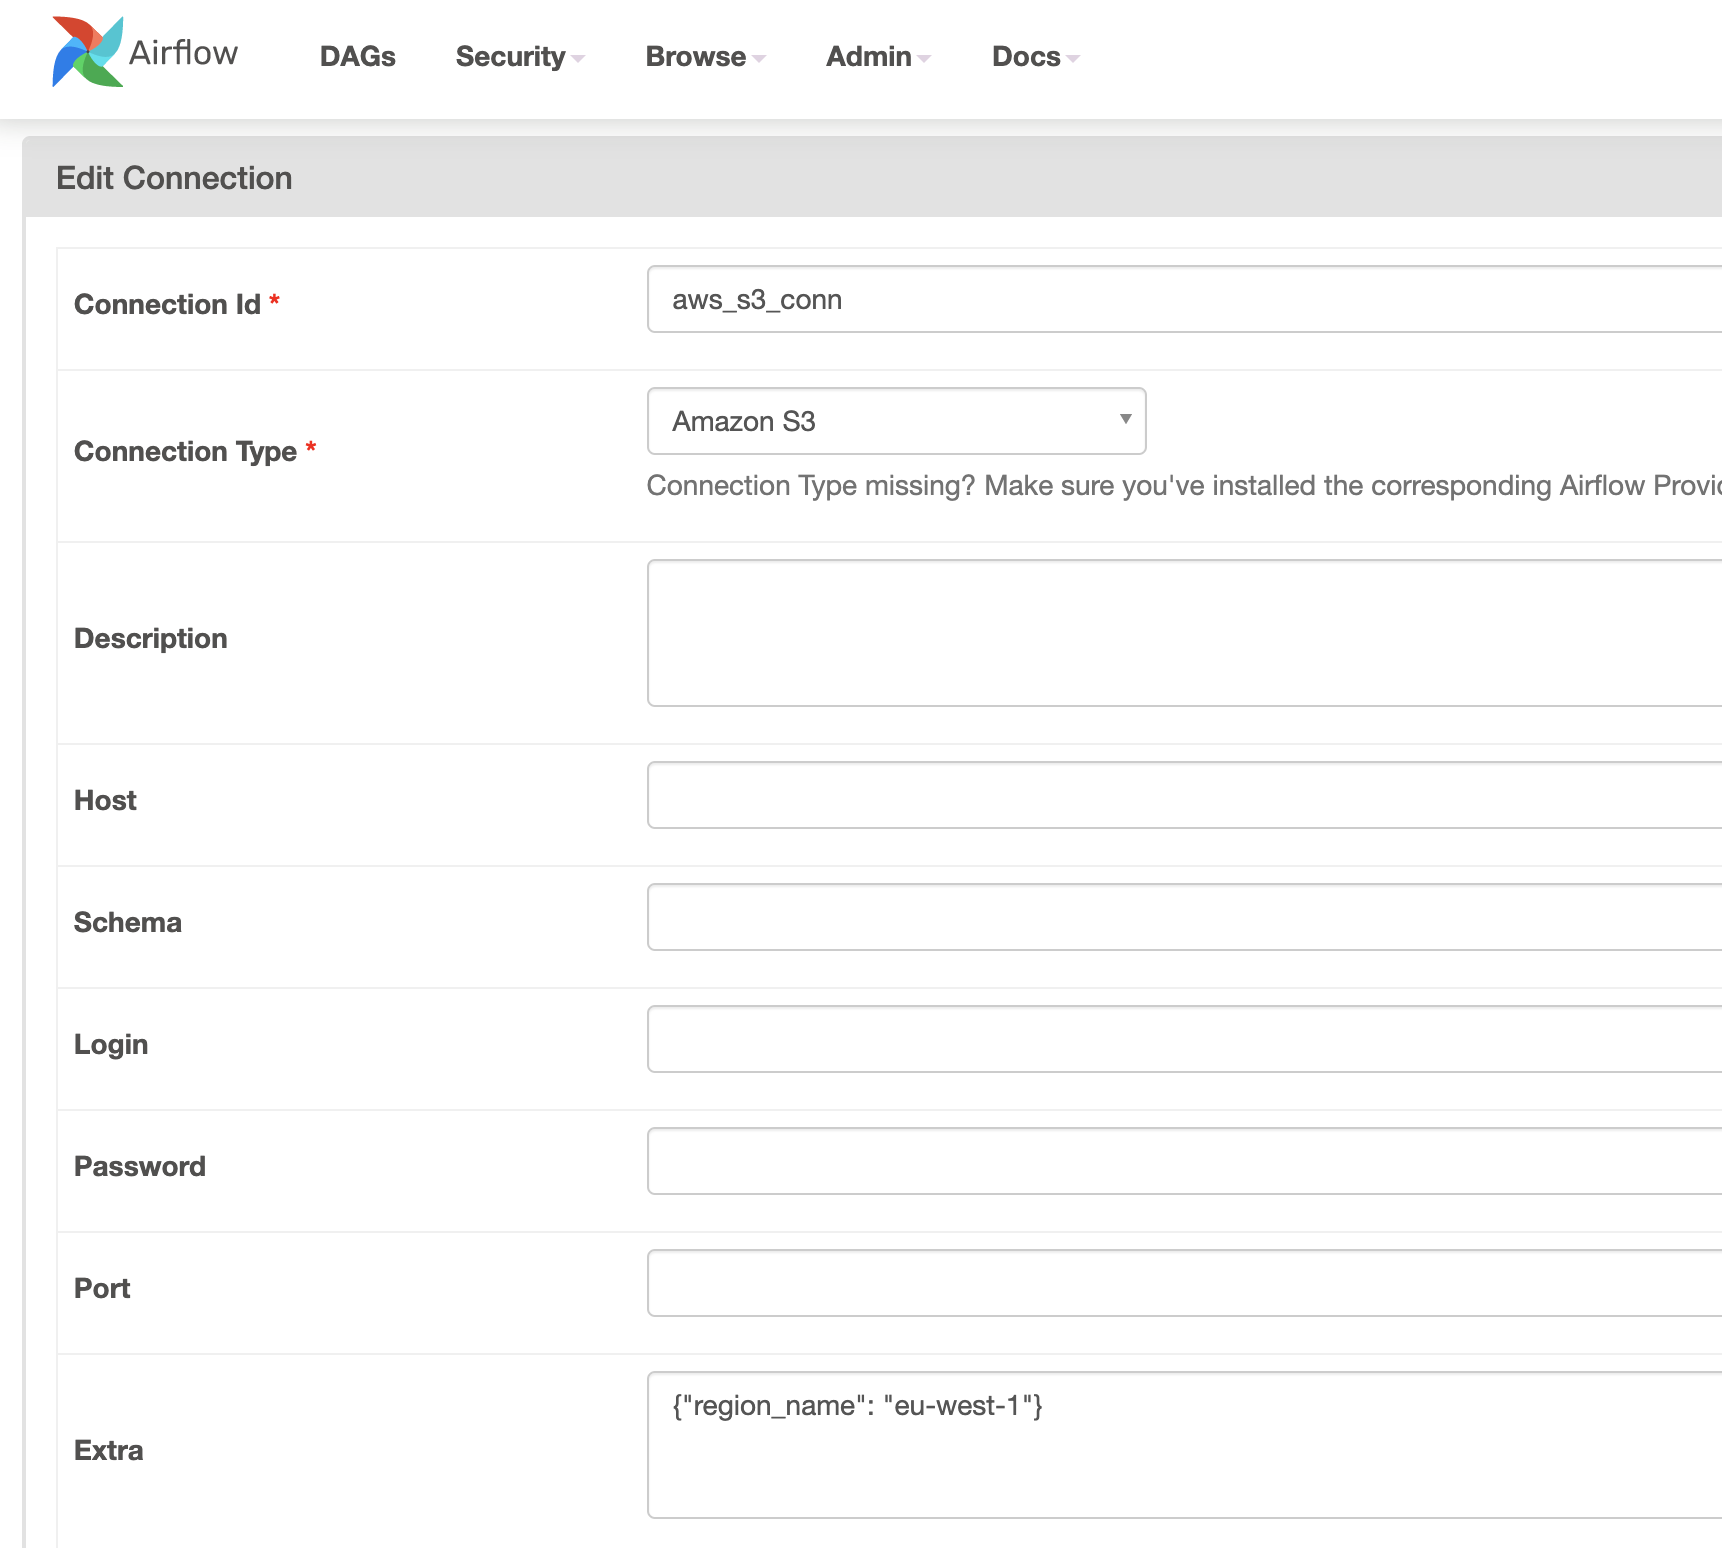Click the Connection Type required field label

click(x=187, y=451)
